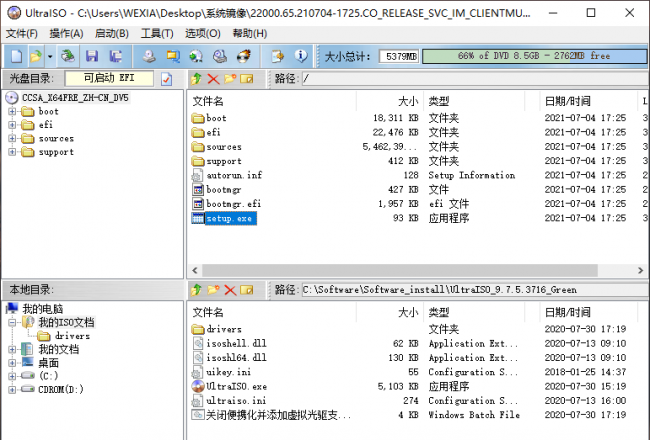The height and width of the screenshot is (440, 650).
Task: Click the properties icon in local pane toolbar
Action: coord(247,289)
